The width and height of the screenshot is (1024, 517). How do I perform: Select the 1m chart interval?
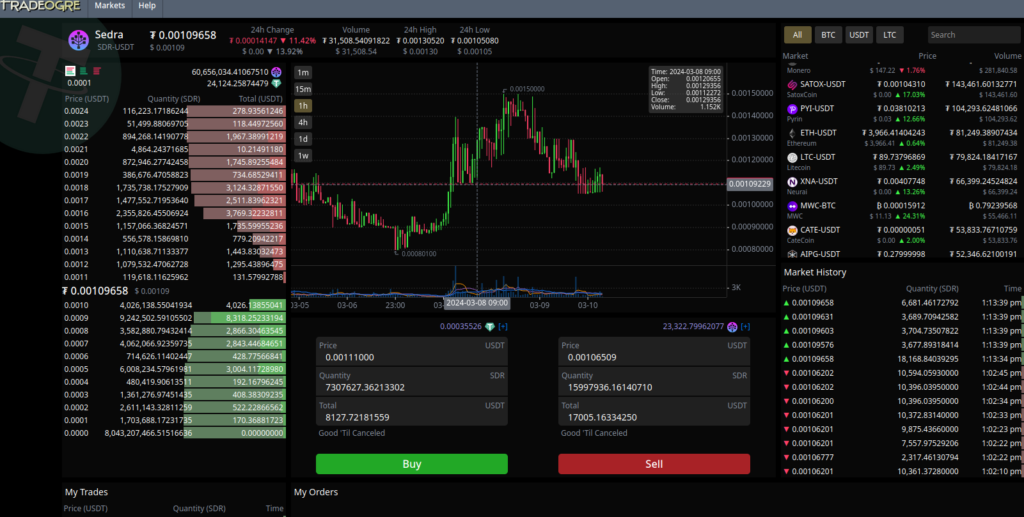coord(303,72)
